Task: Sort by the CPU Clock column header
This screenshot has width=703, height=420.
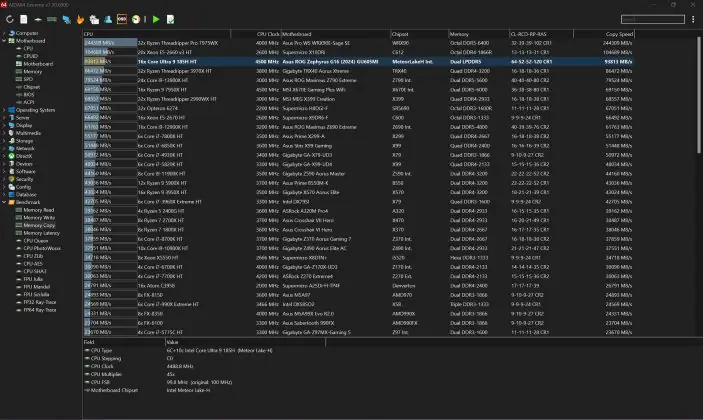Action: [256, 34]
